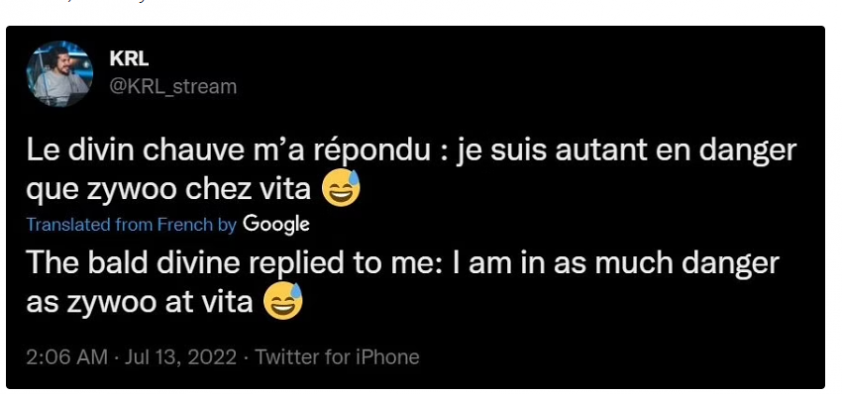Click the sweat-smile emoji after "chez vita"
Image resolution: width=842 pixels, height=394 pixels.
click(340, 190)
